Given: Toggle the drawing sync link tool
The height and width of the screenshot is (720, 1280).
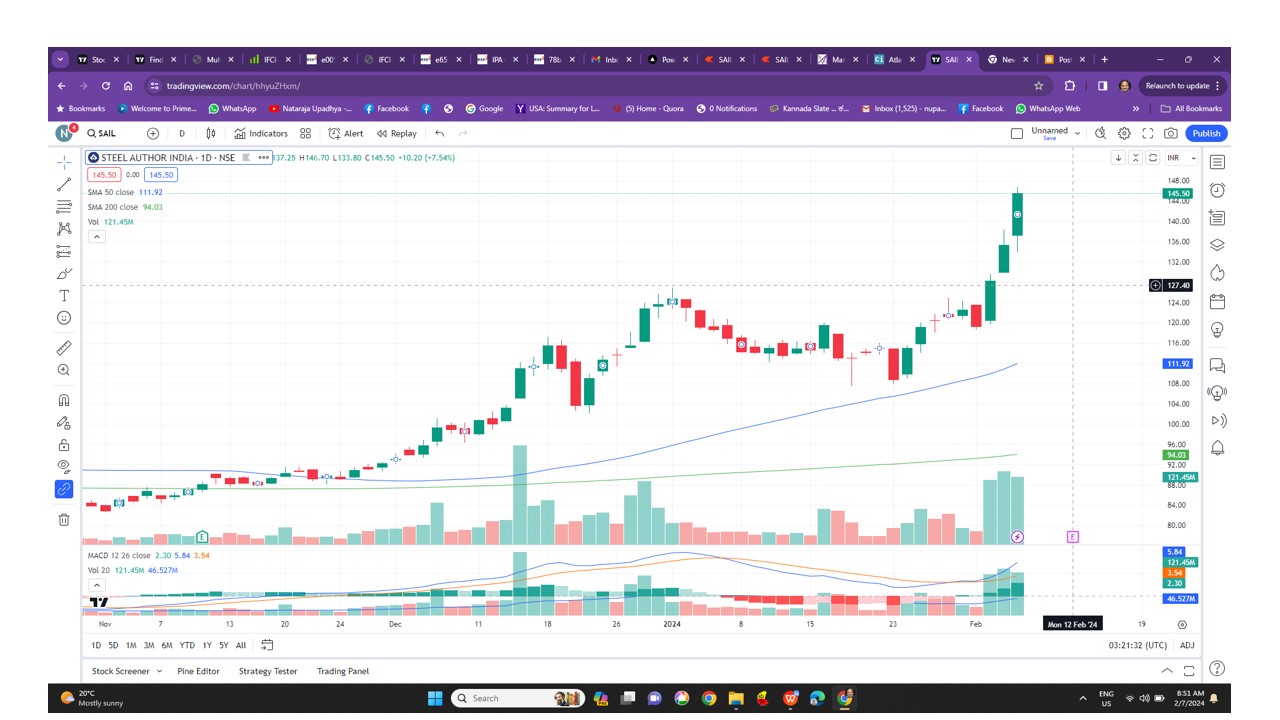Looking at the screenshot, I should (x=64, y=489).
